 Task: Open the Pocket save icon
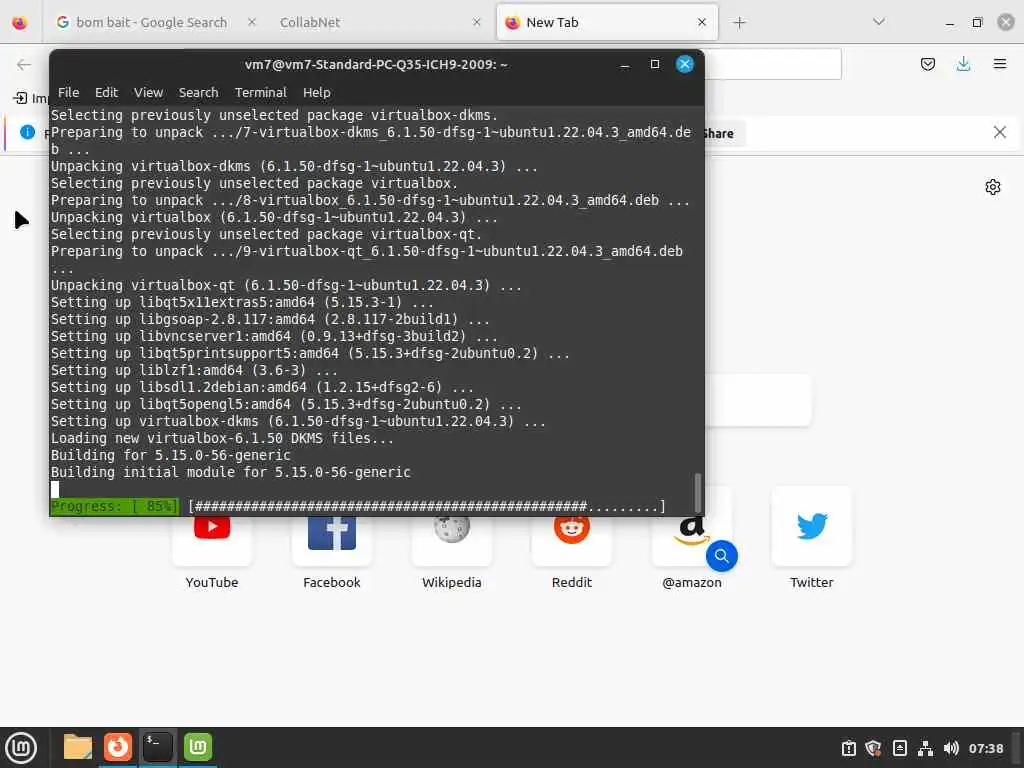(928, 64)
